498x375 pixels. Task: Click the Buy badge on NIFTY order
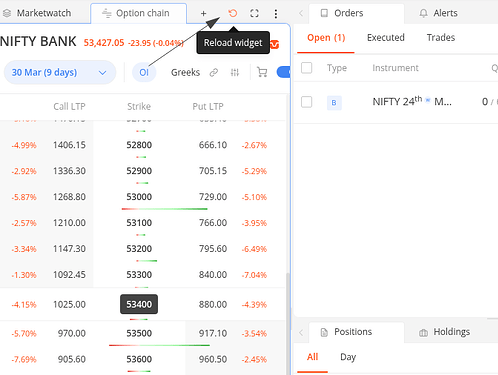pyautogui.click(x=334, y=103)
